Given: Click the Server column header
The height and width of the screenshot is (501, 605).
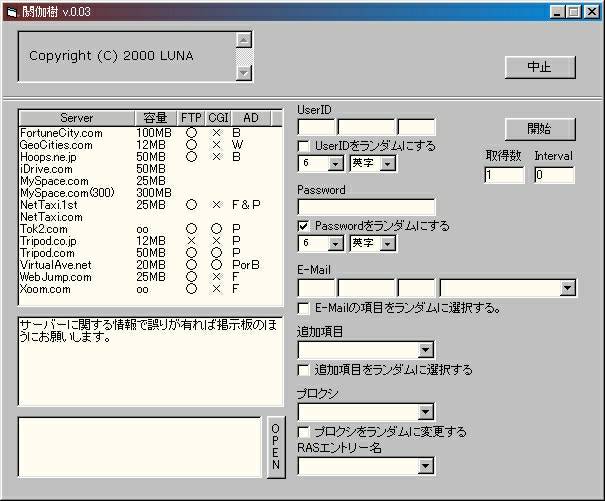Looking at the screenshot, I should tap(77, 118).
